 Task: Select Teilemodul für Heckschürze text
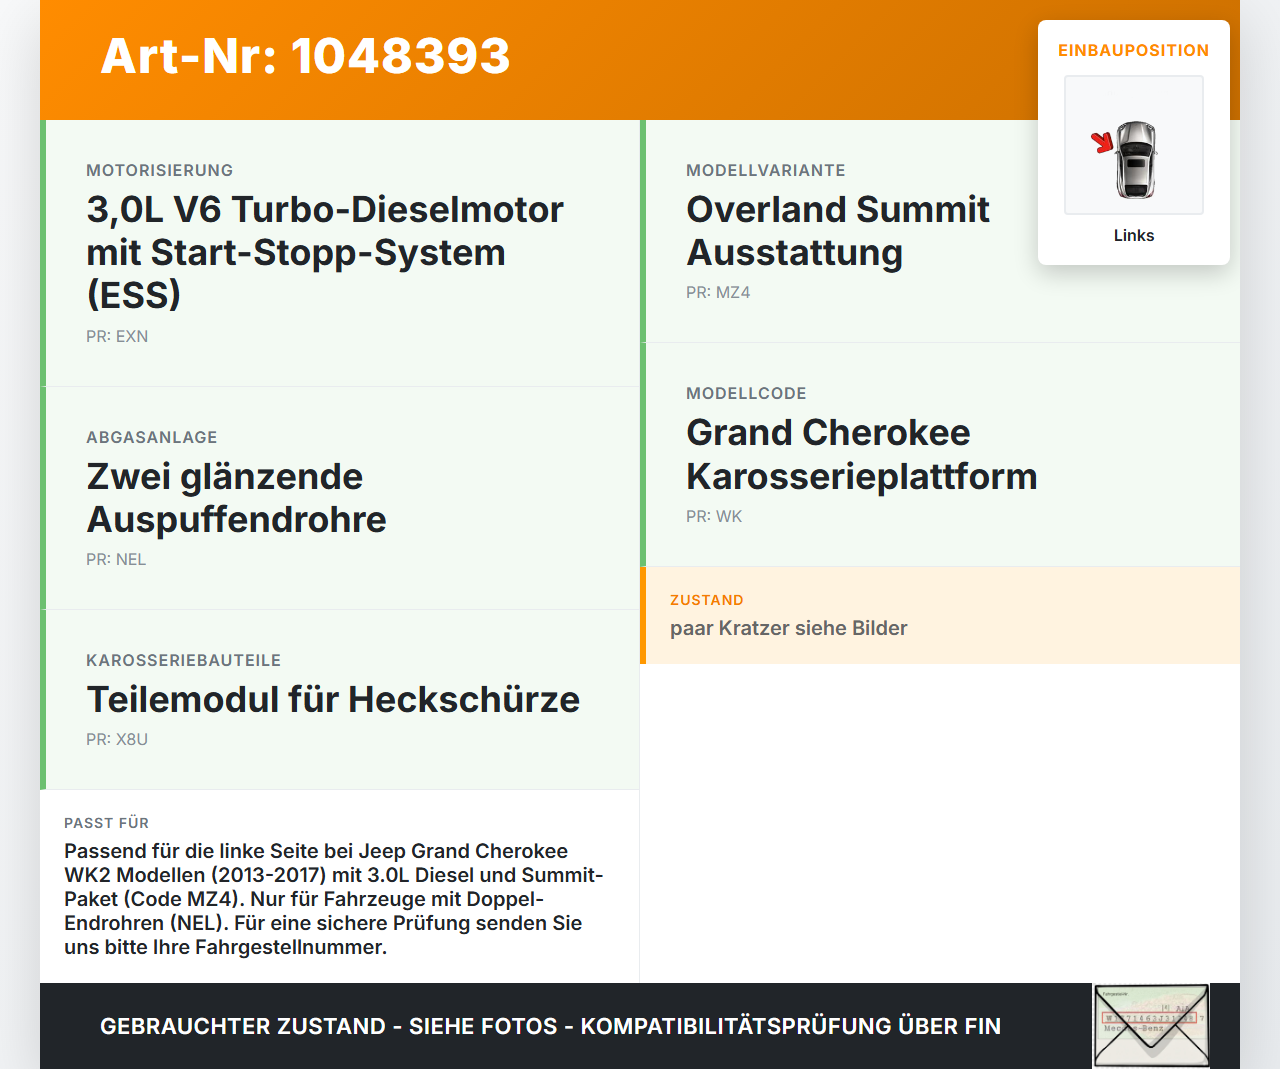coord(333,699)
